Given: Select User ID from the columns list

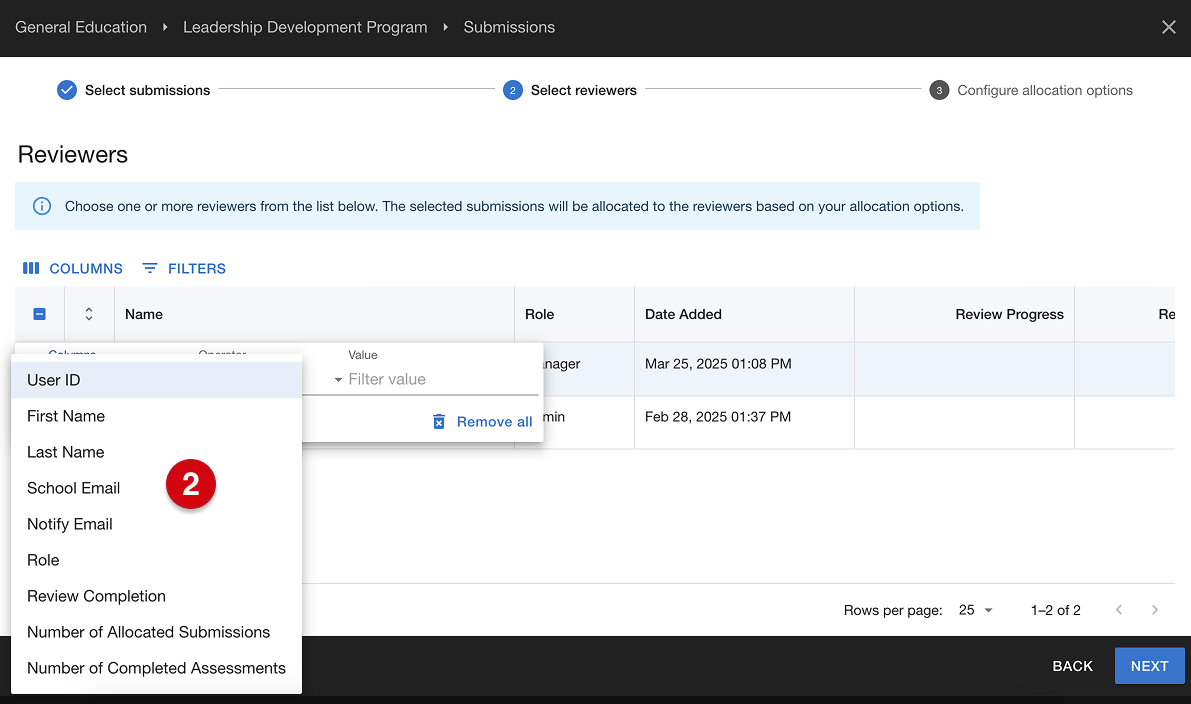Looking at the screenshot, I should (156, 380).
